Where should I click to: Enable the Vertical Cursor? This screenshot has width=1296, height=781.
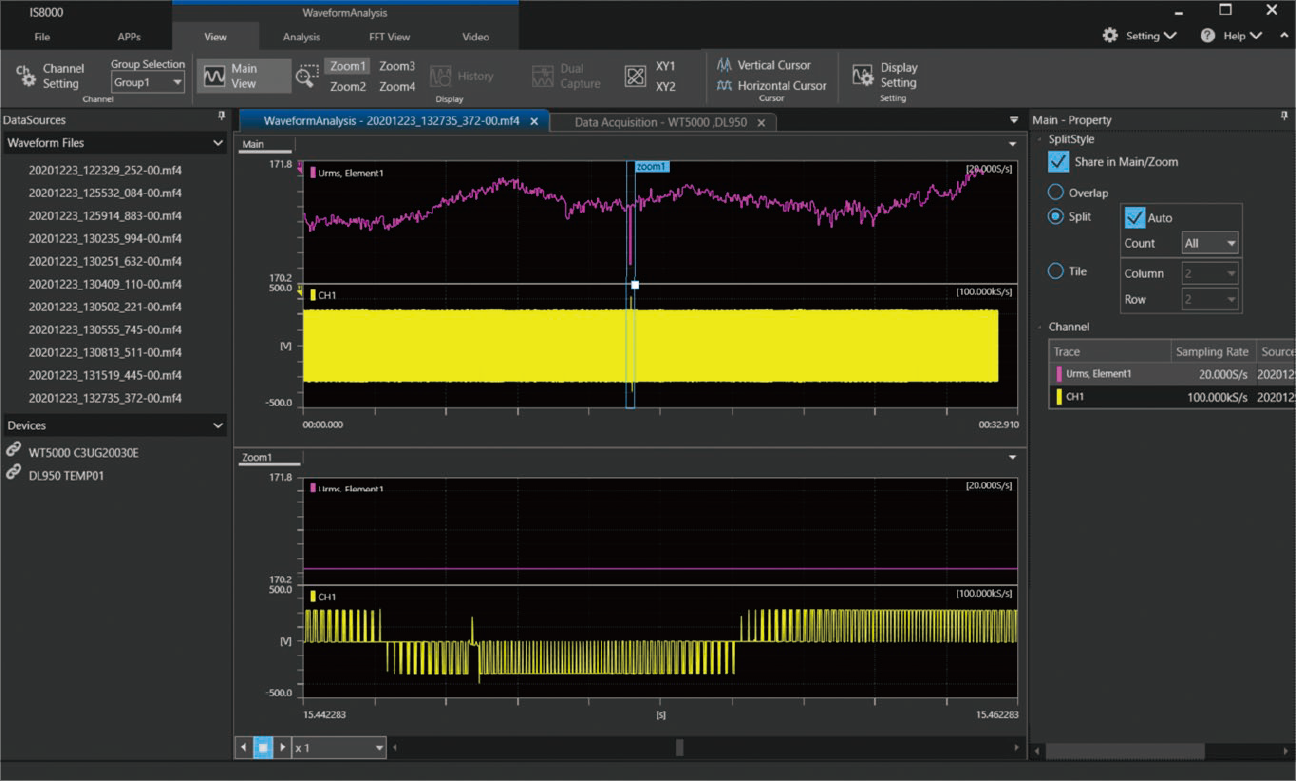tap(770, 64)
